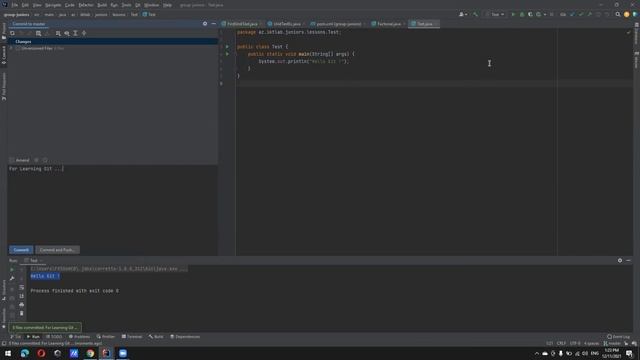Viewport: 640px width, 360px height.
Task: Open the Dependencies tool window tab
Action: [x=185, y=337]
